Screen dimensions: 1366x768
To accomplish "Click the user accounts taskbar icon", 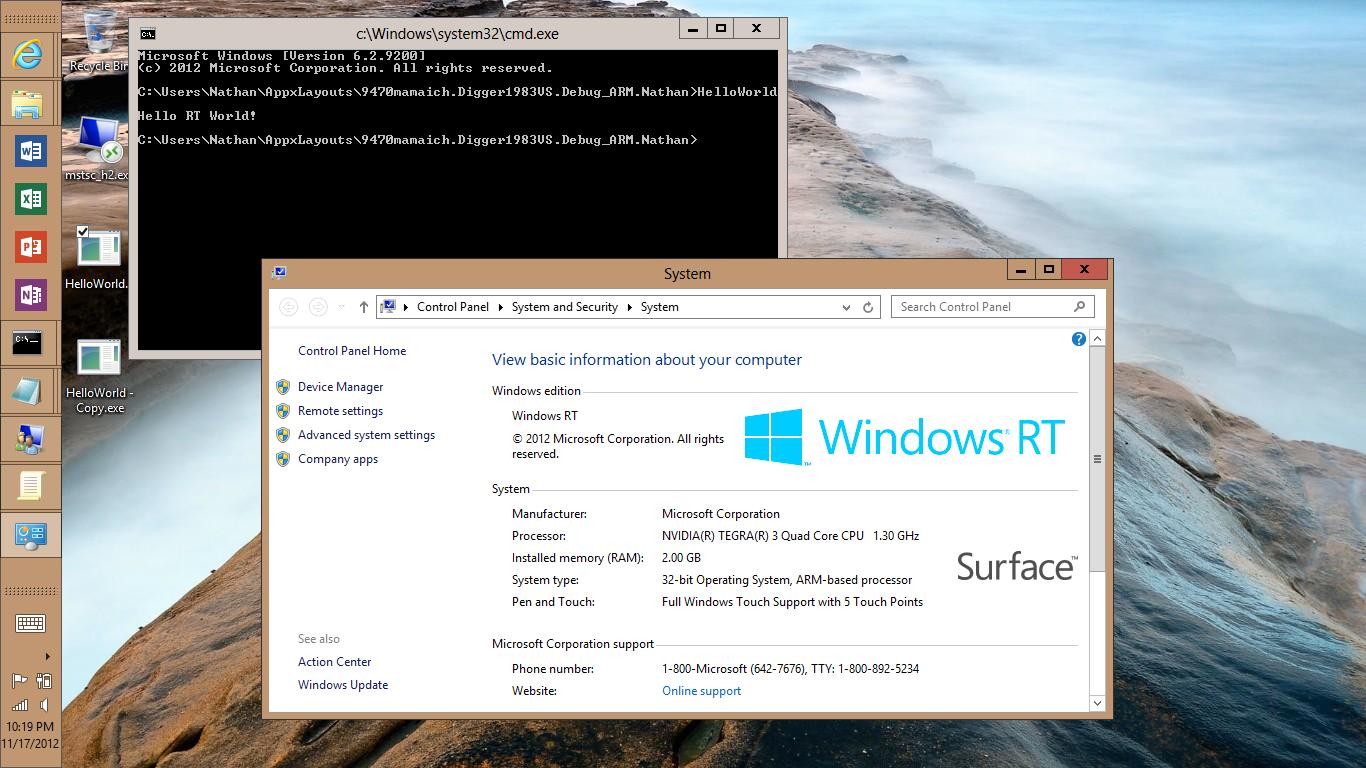I will tap(30, 439).
